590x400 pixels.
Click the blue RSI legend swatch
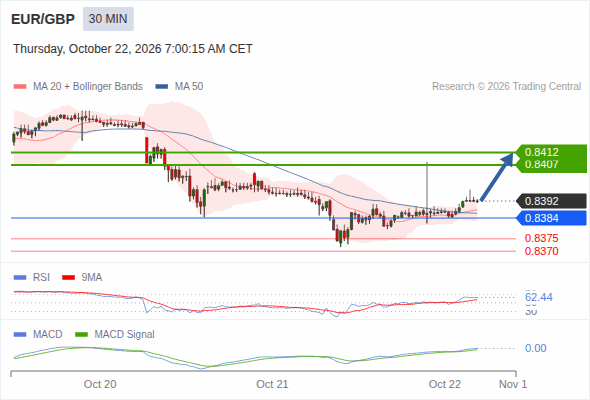pos(20,278)
